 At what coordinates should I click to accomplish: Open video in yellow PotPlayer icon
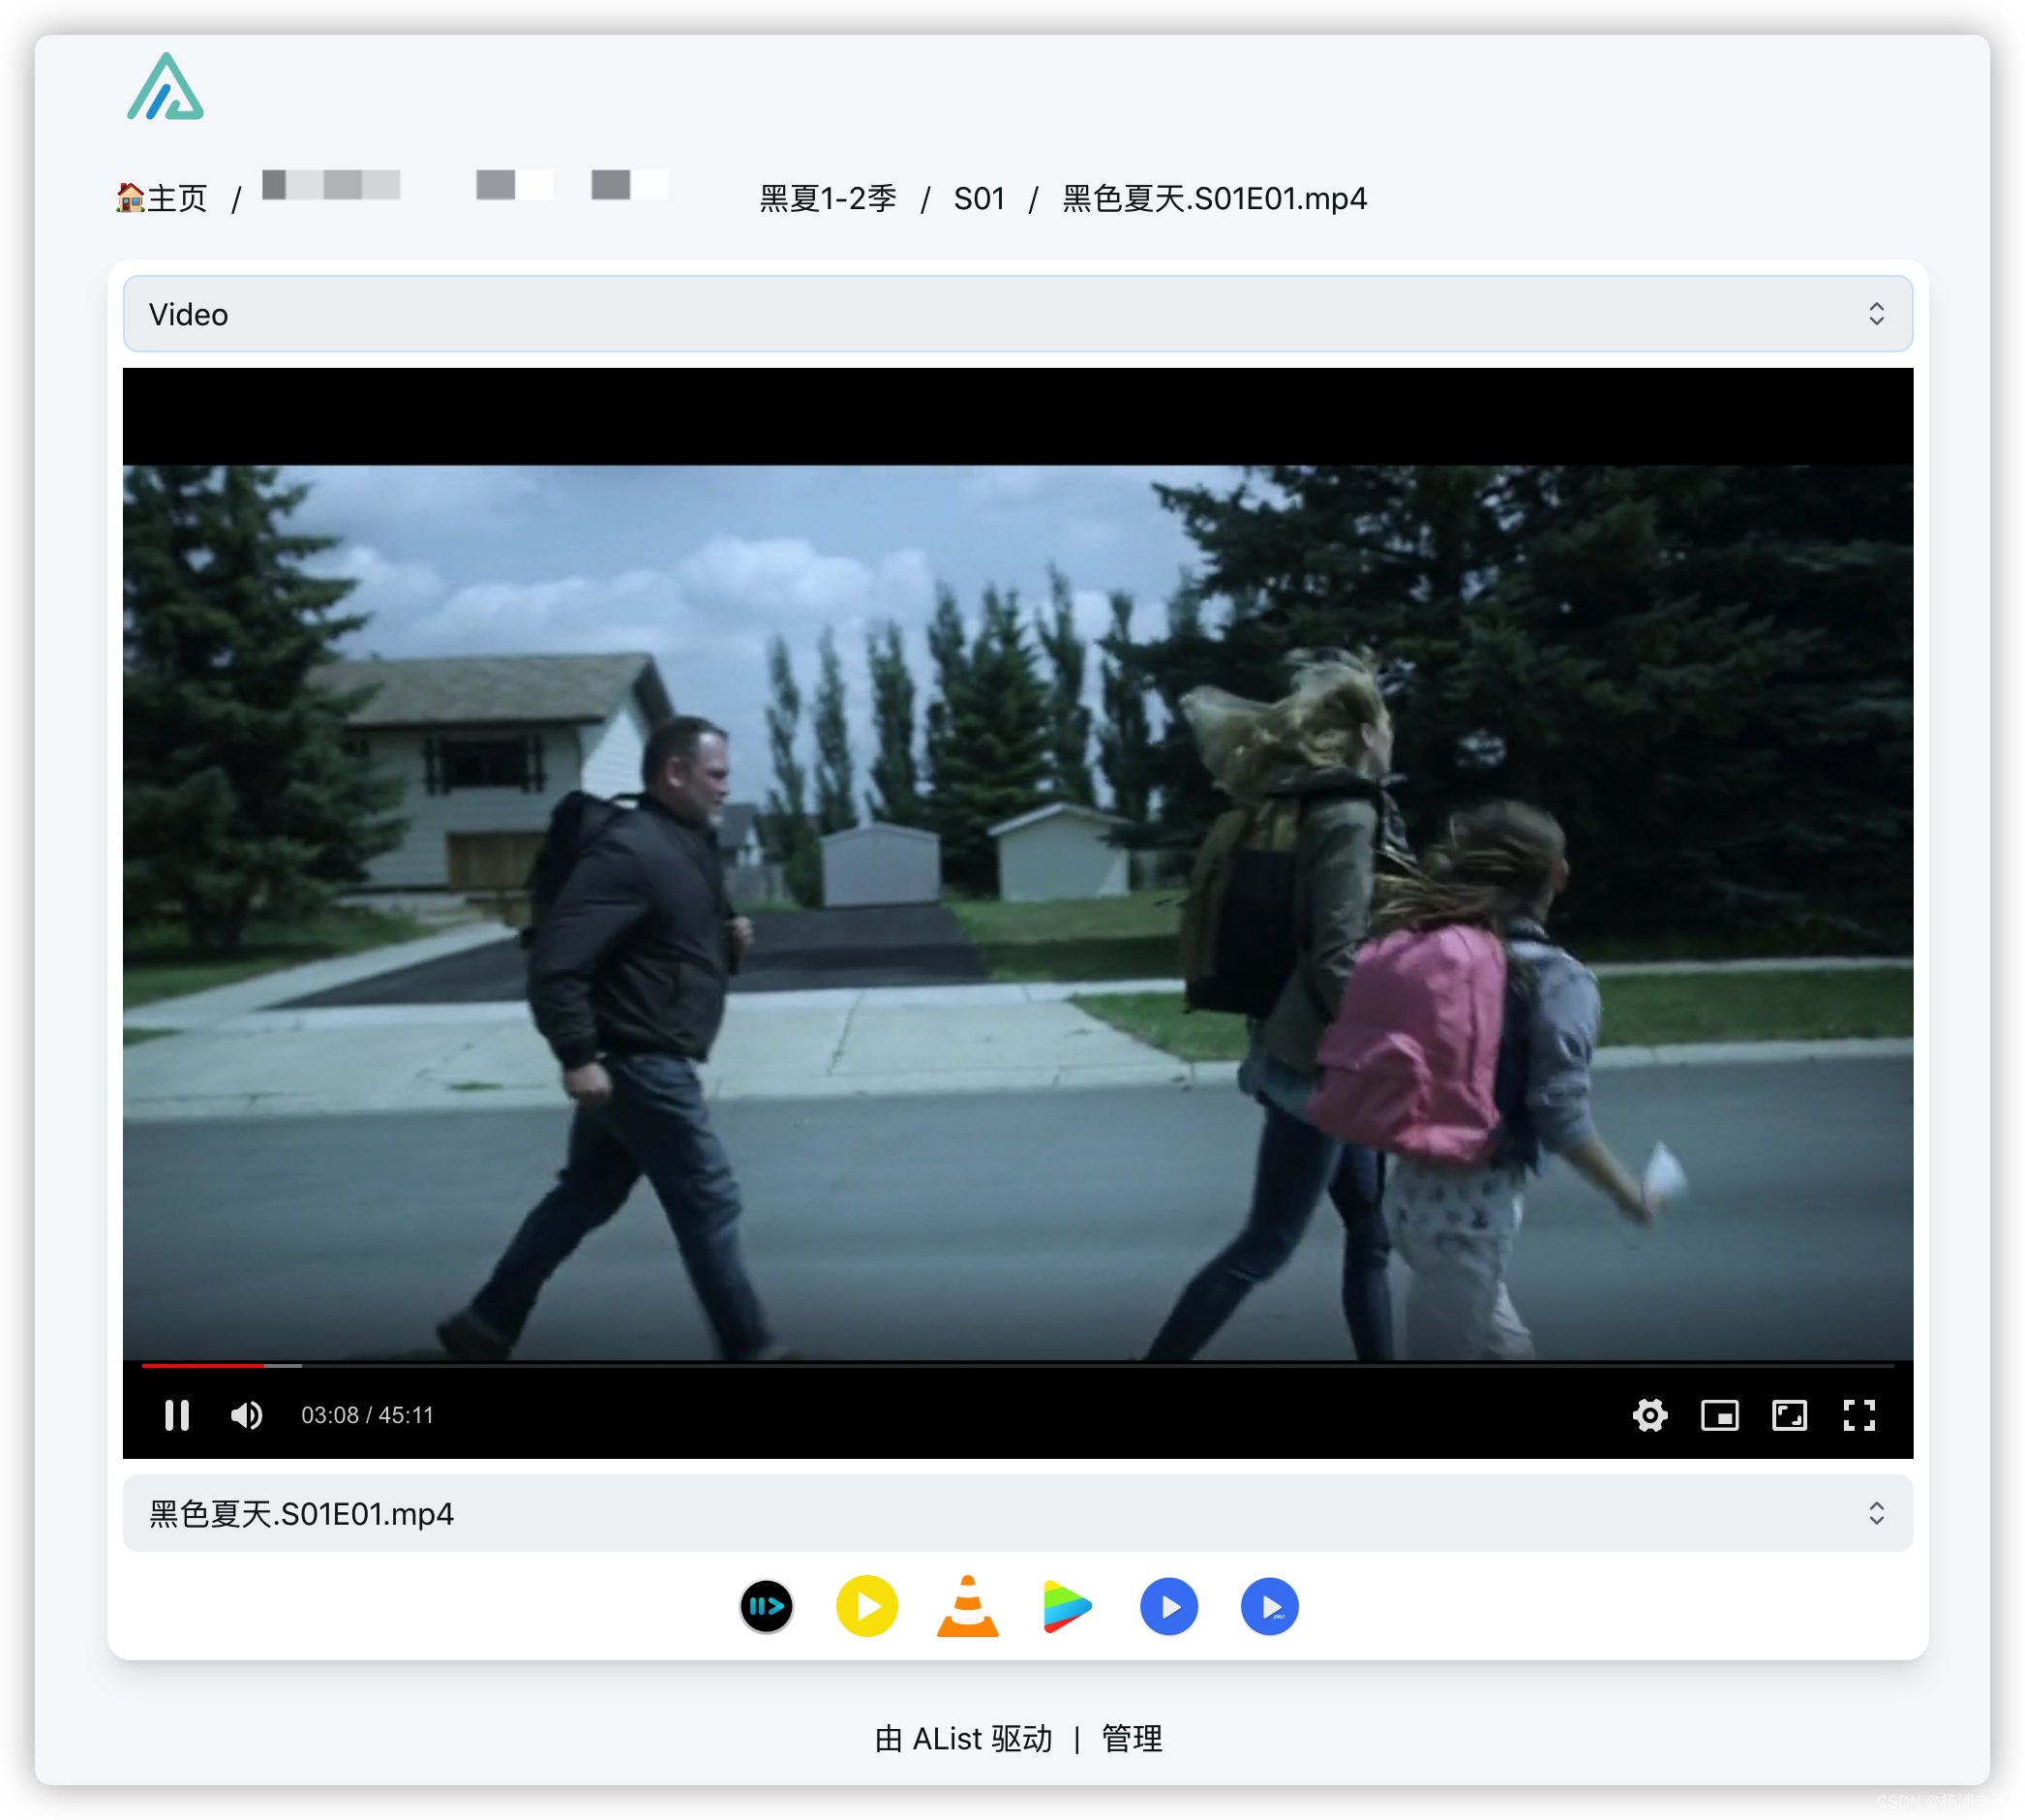[x=866, y=1606]
